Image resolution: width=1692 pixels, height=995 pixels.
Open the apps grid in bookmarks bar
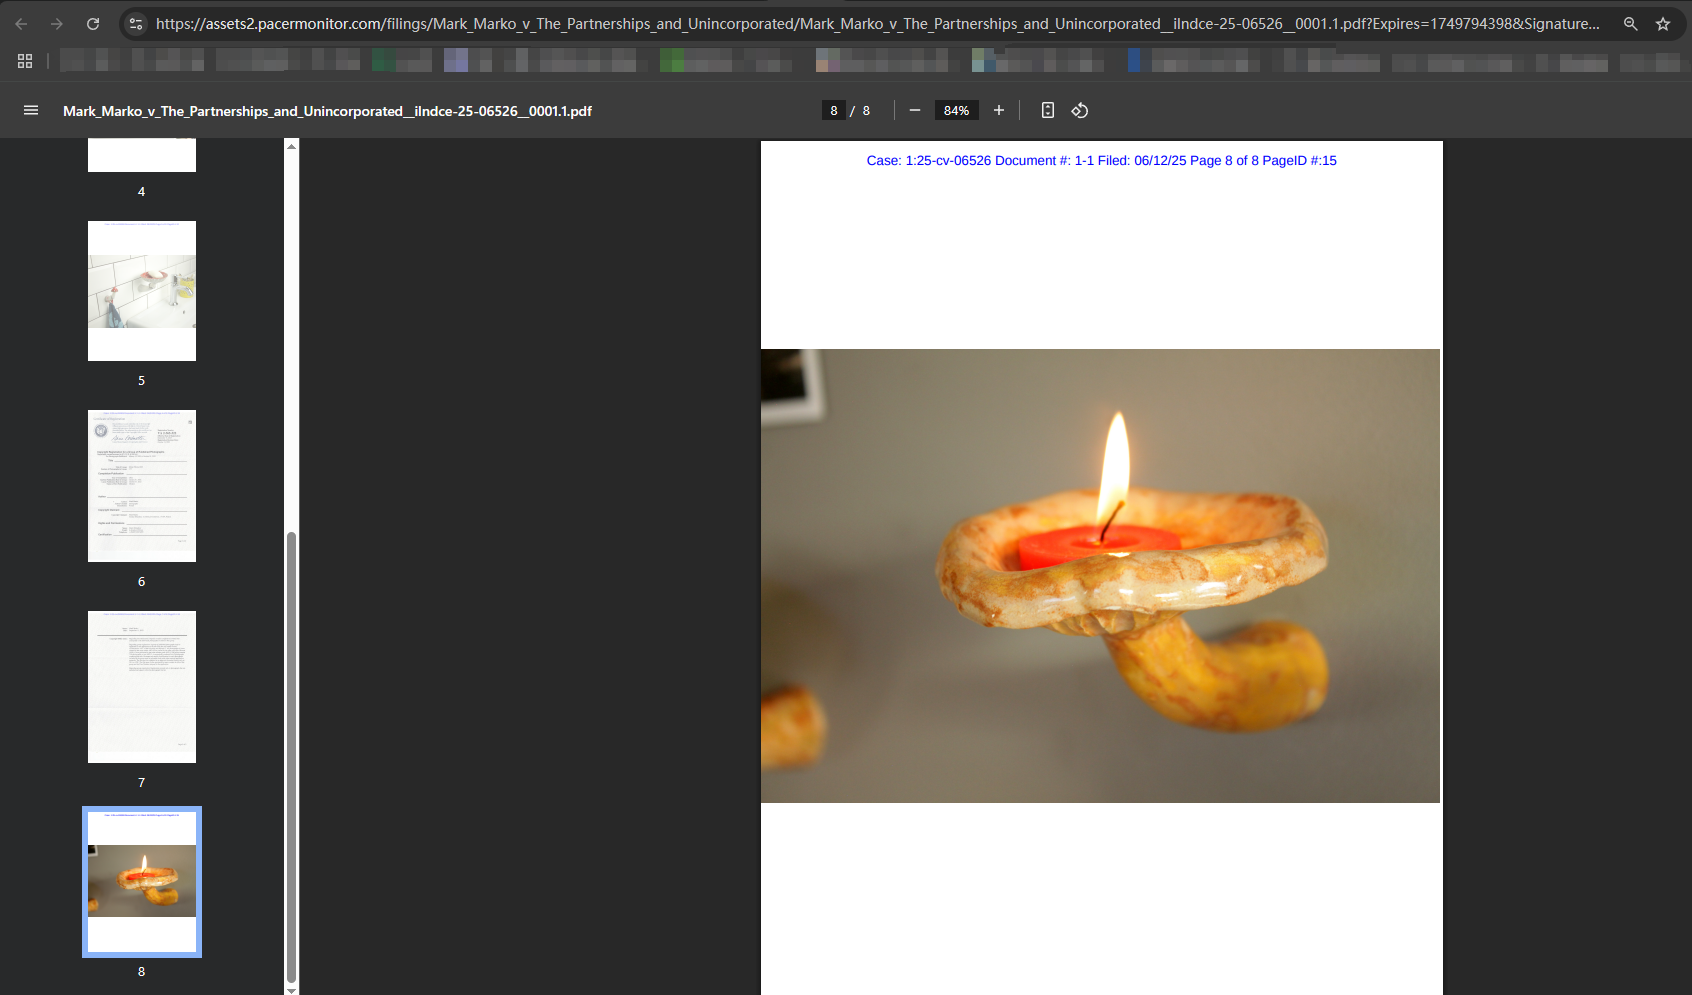coord(25,61)
